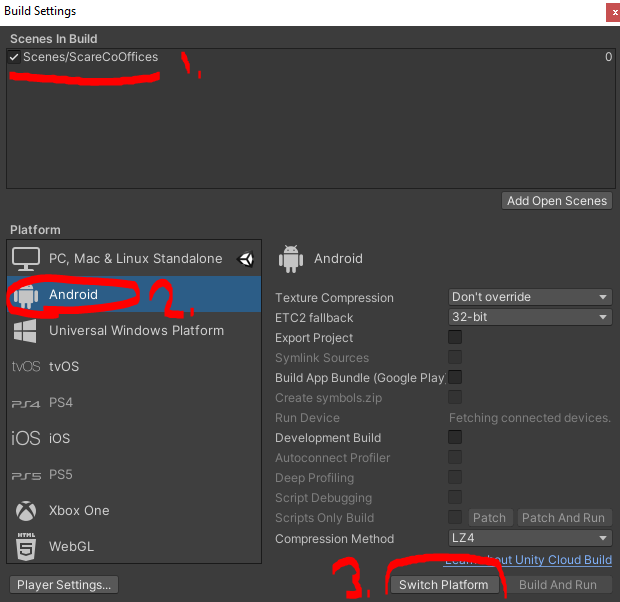
Task: Click the tvOS platform icon
Action: (x=26, y=367)
